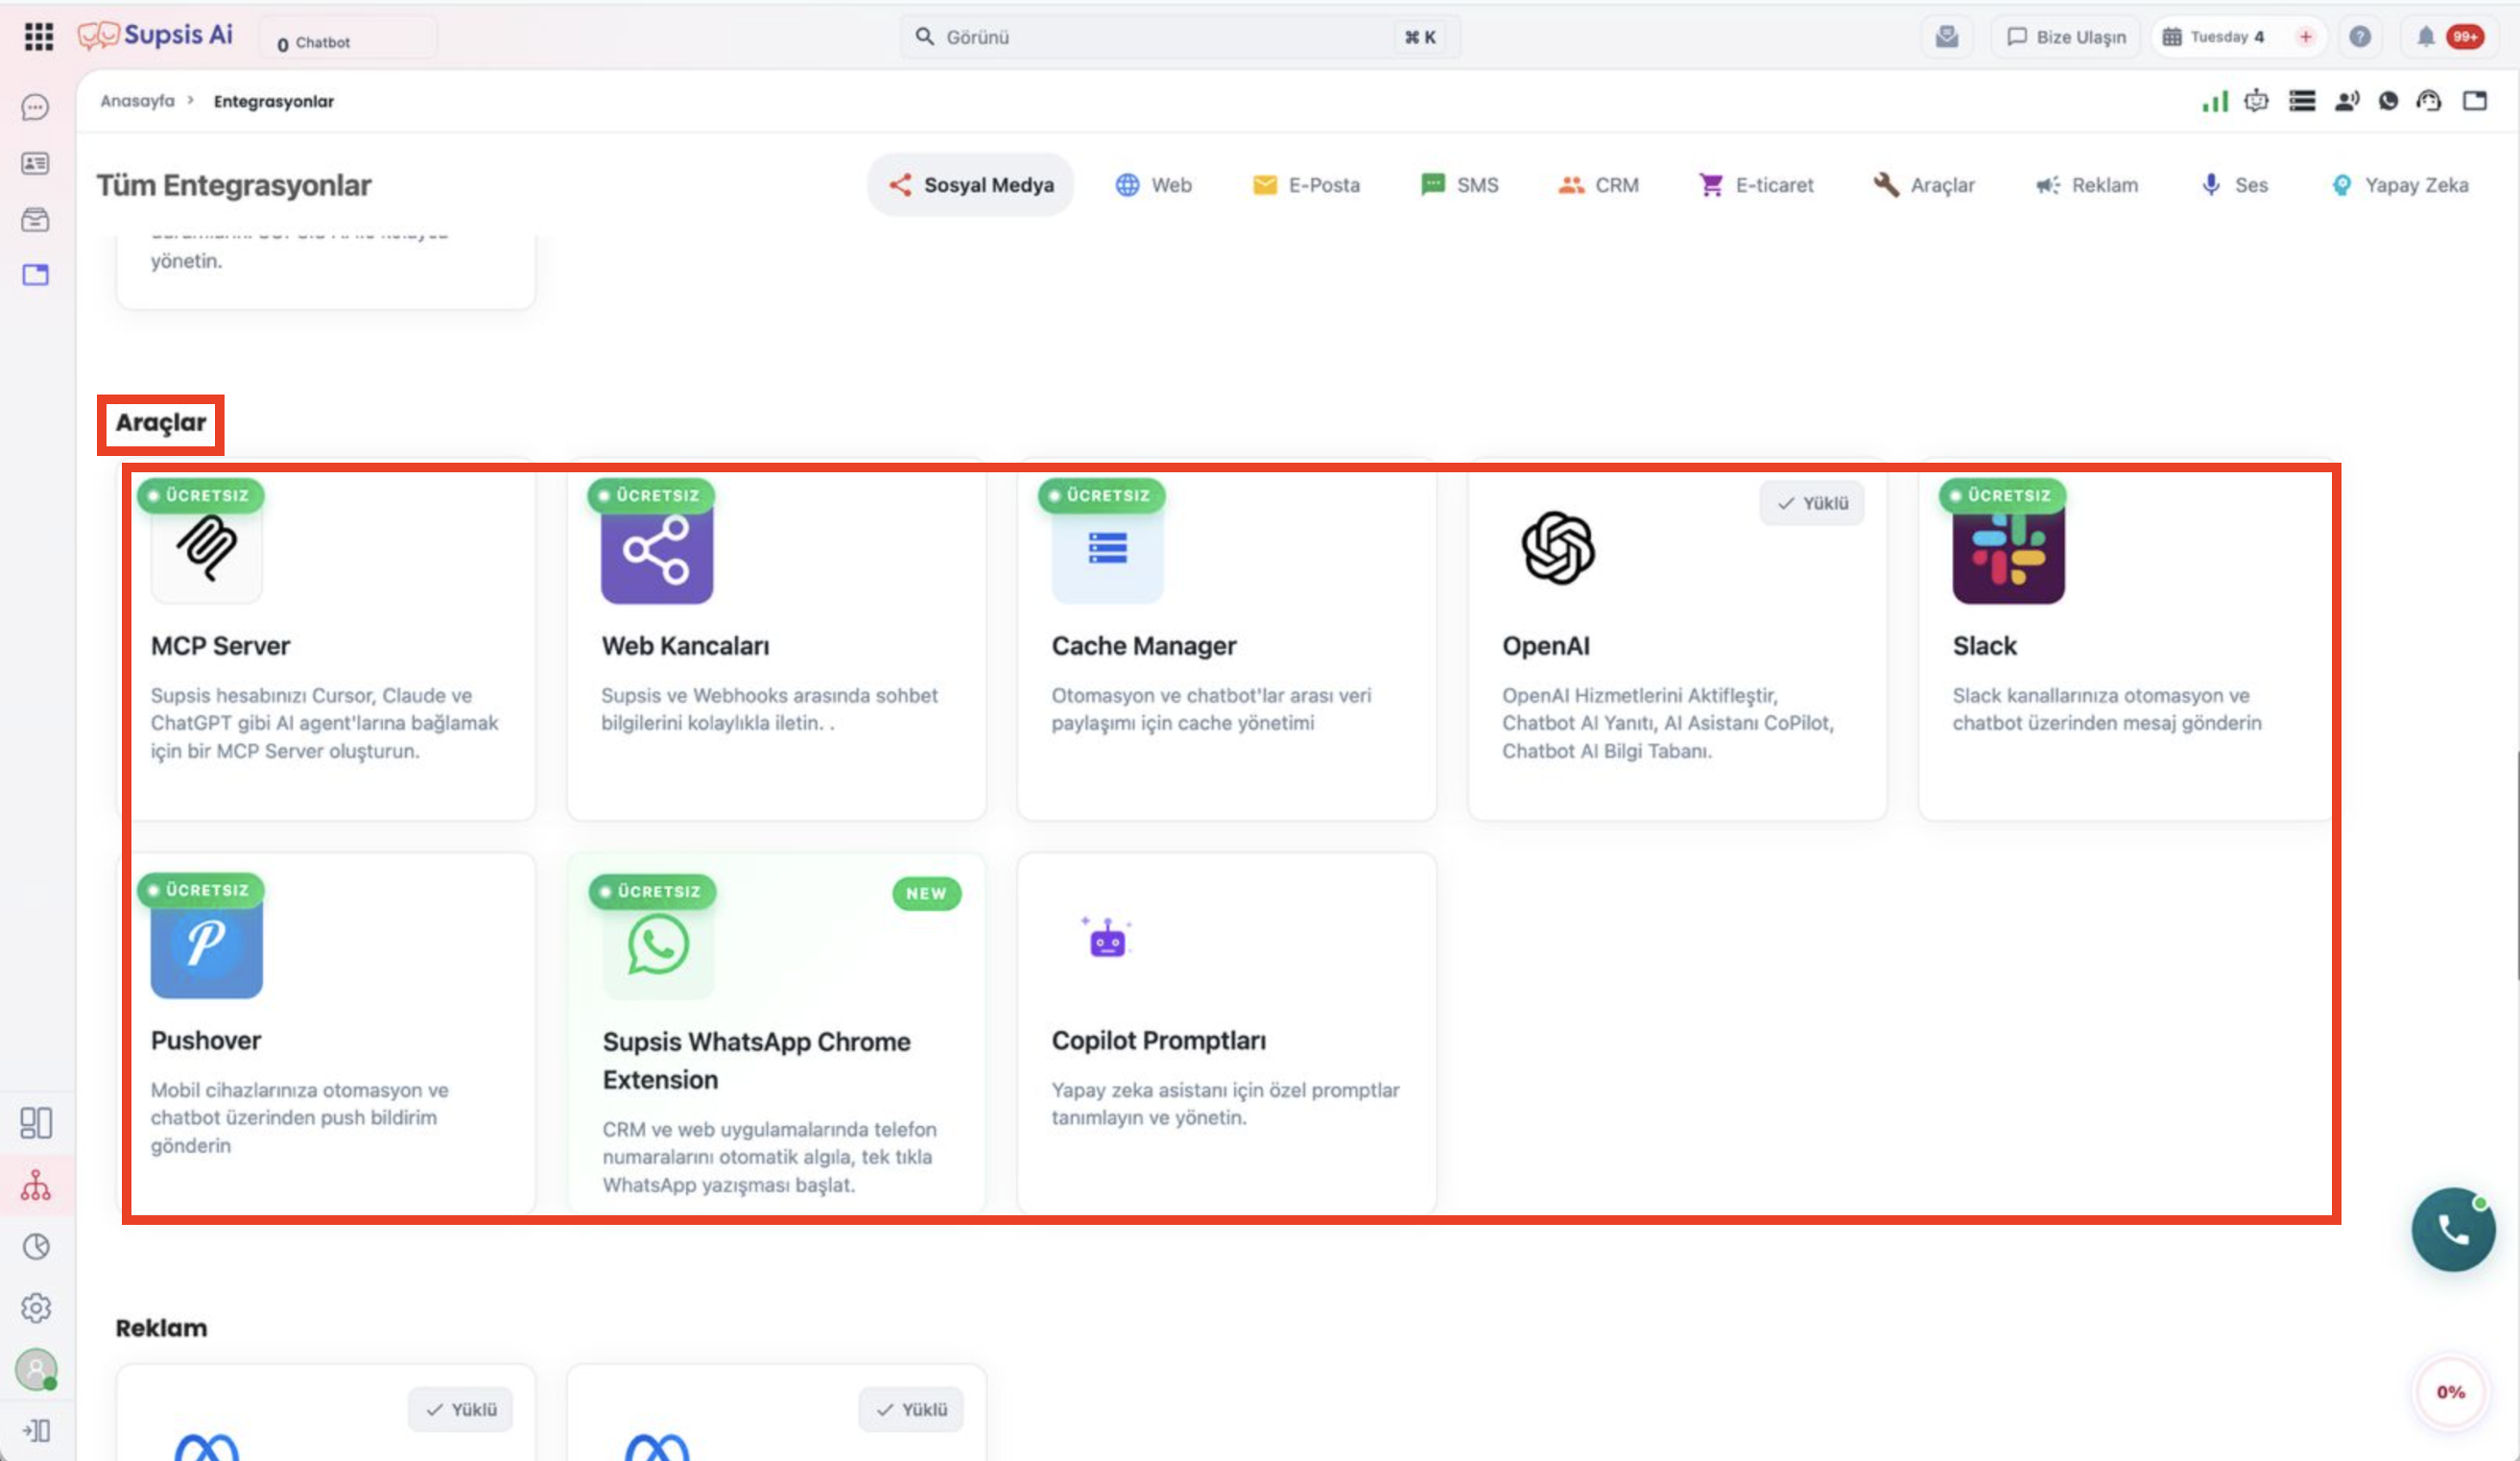This screenshot has width=2520, height=1461.
Task: Click the Cache Manager list icon
Action: tap(1107, 549)
